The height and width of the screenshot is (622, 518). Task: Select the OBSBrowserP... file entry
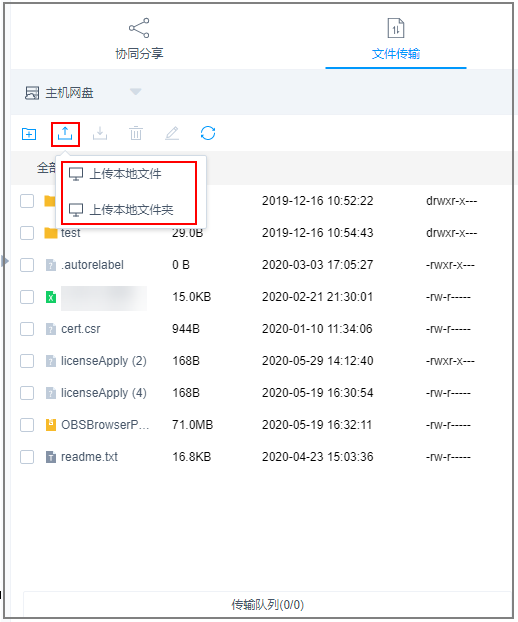pos(105,425)
